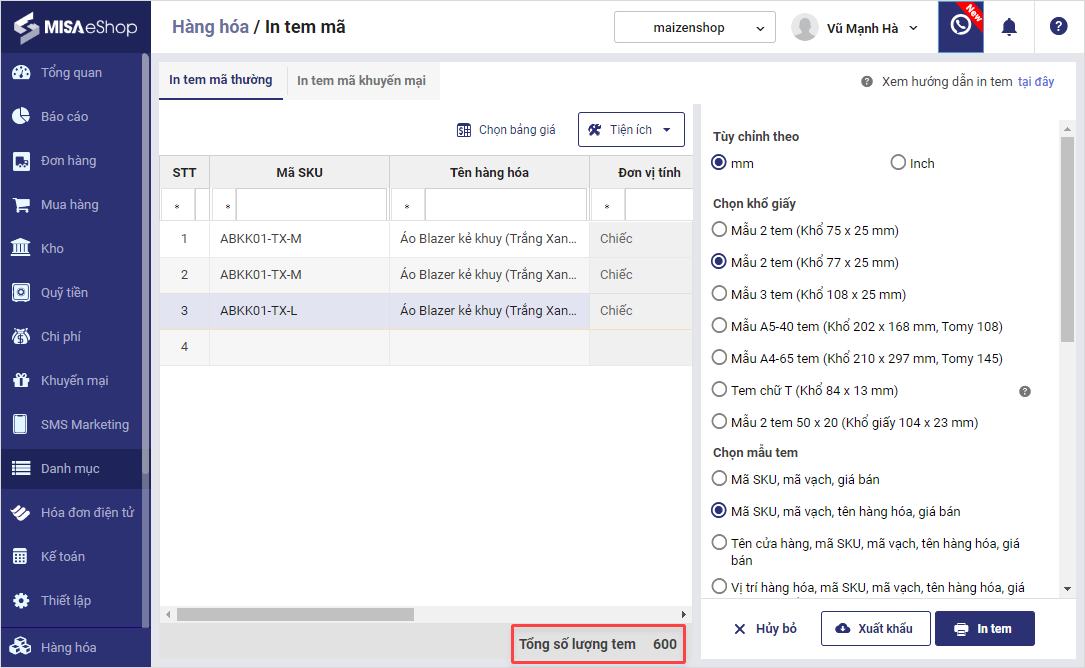Select template Mã SKU, mã vạch, giá bán
Screen dimensions: 1085x668
coord(720,479)
